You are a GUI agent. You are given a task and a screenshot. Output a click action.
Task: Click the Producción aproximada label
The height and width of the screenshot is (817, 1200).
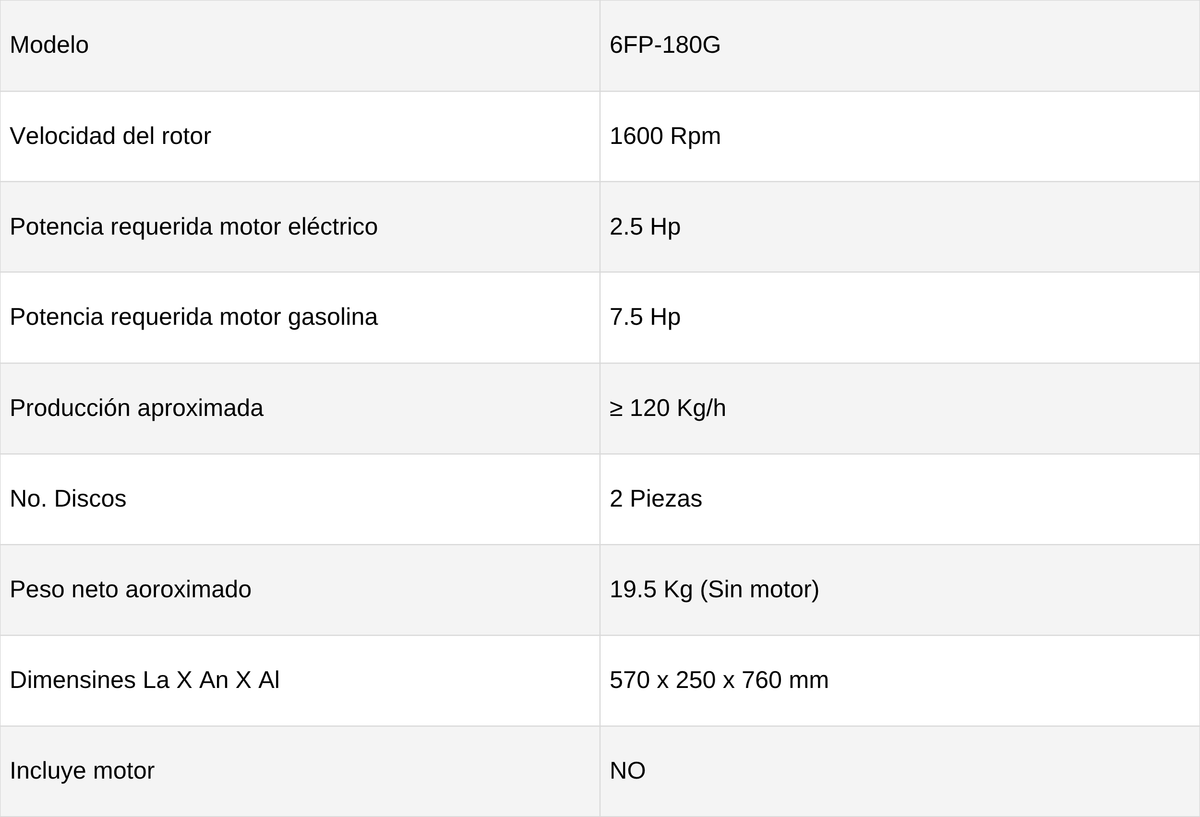136,409
